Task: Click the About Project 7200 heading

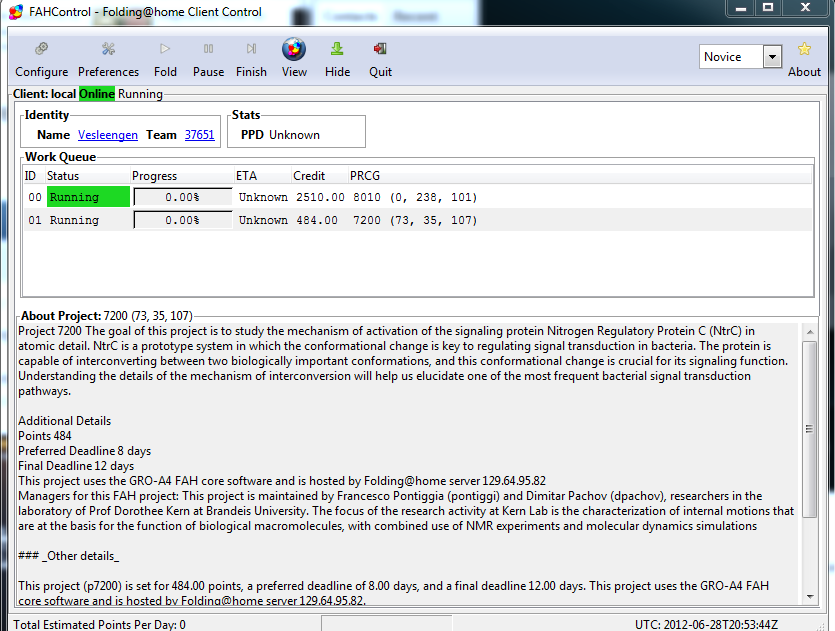Action: (x=107, y=316)
